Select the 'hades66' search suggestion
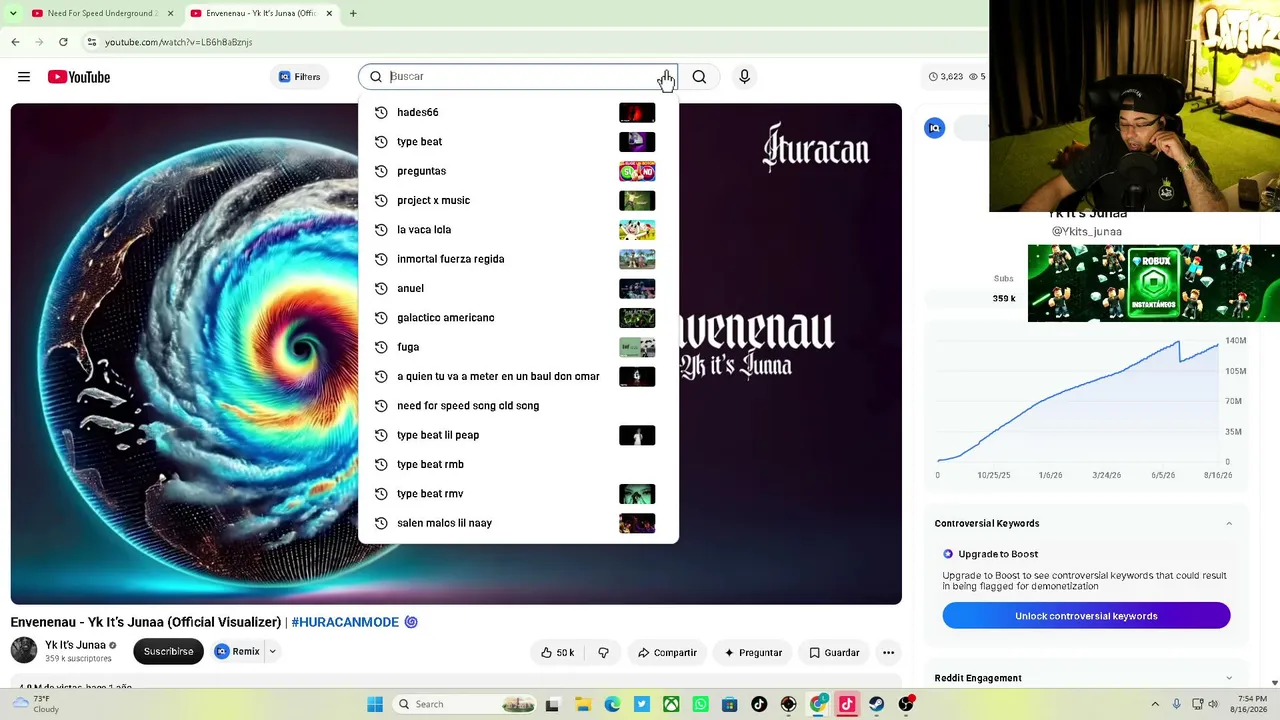The image size is (1280, 720). (518, 112)
